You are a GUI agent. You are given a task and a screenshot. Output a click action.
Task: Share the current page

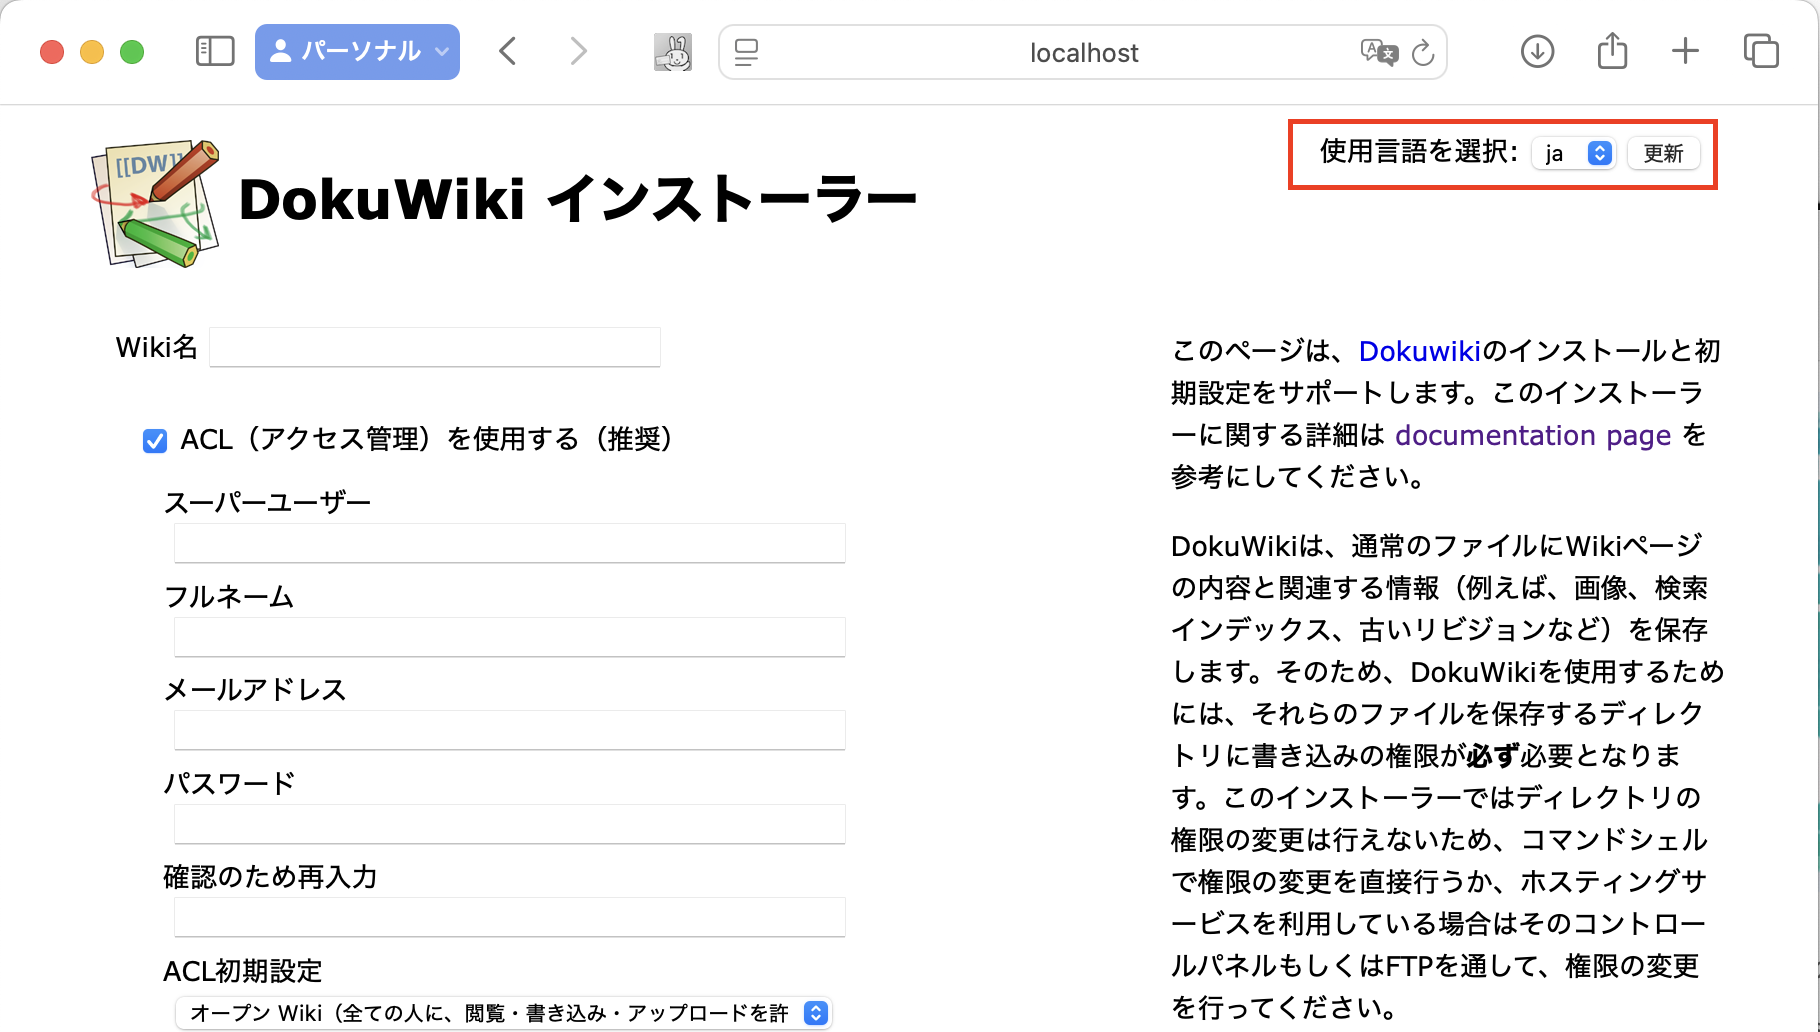pos(1611,51)
